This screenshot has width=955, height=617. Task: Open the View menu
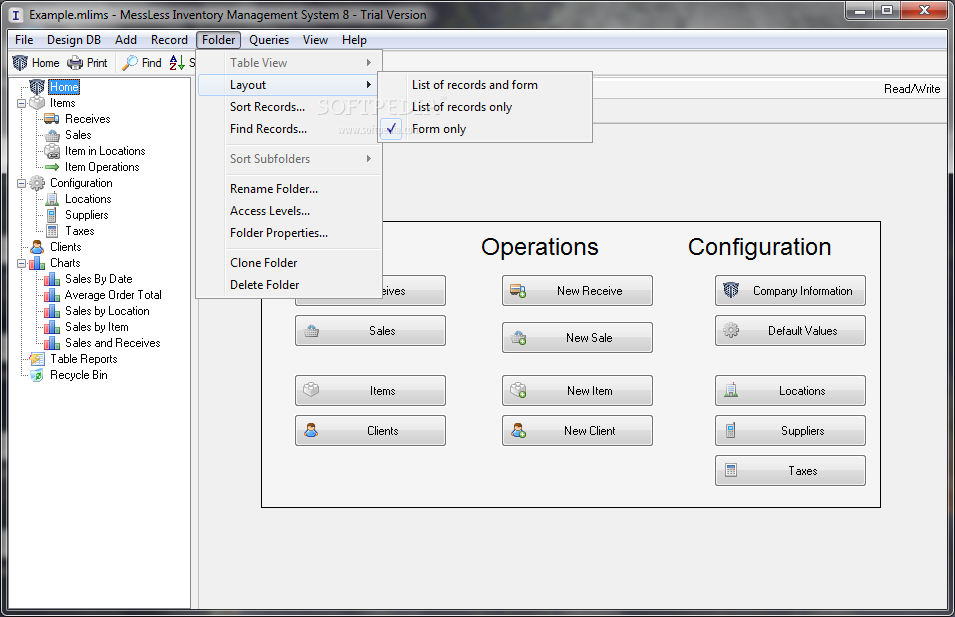coord(315,40)
